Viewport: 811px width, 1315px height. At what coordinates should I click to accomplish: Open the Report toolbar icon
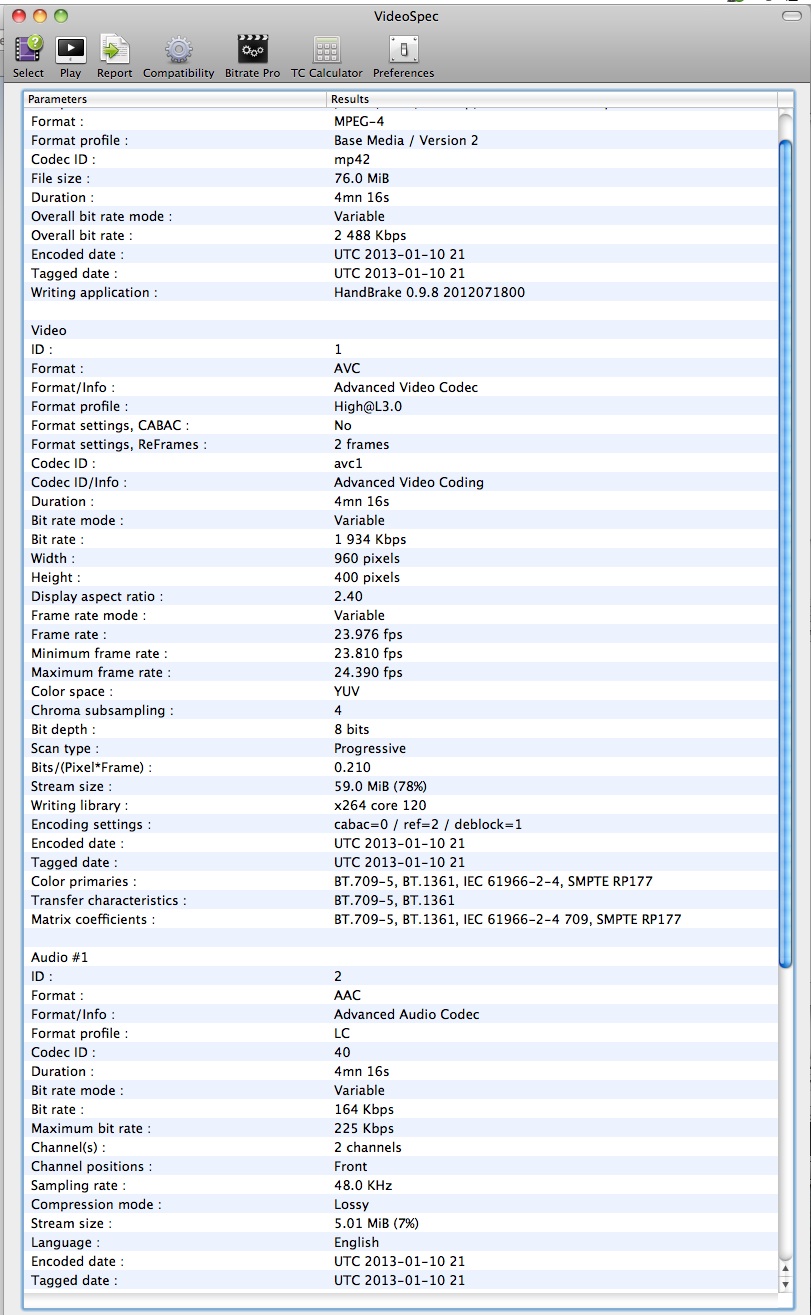115,50
